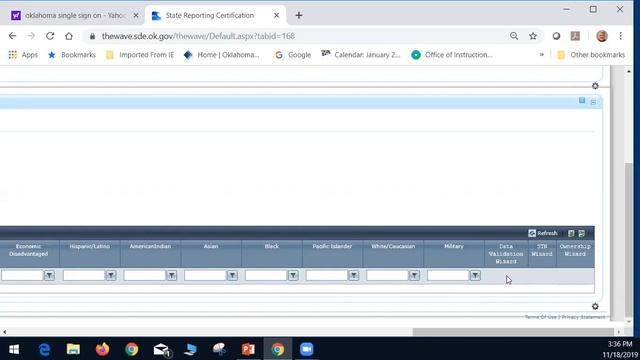Open the Black column filter menu
Screen dimensions: 640x360
click(293, 276)
